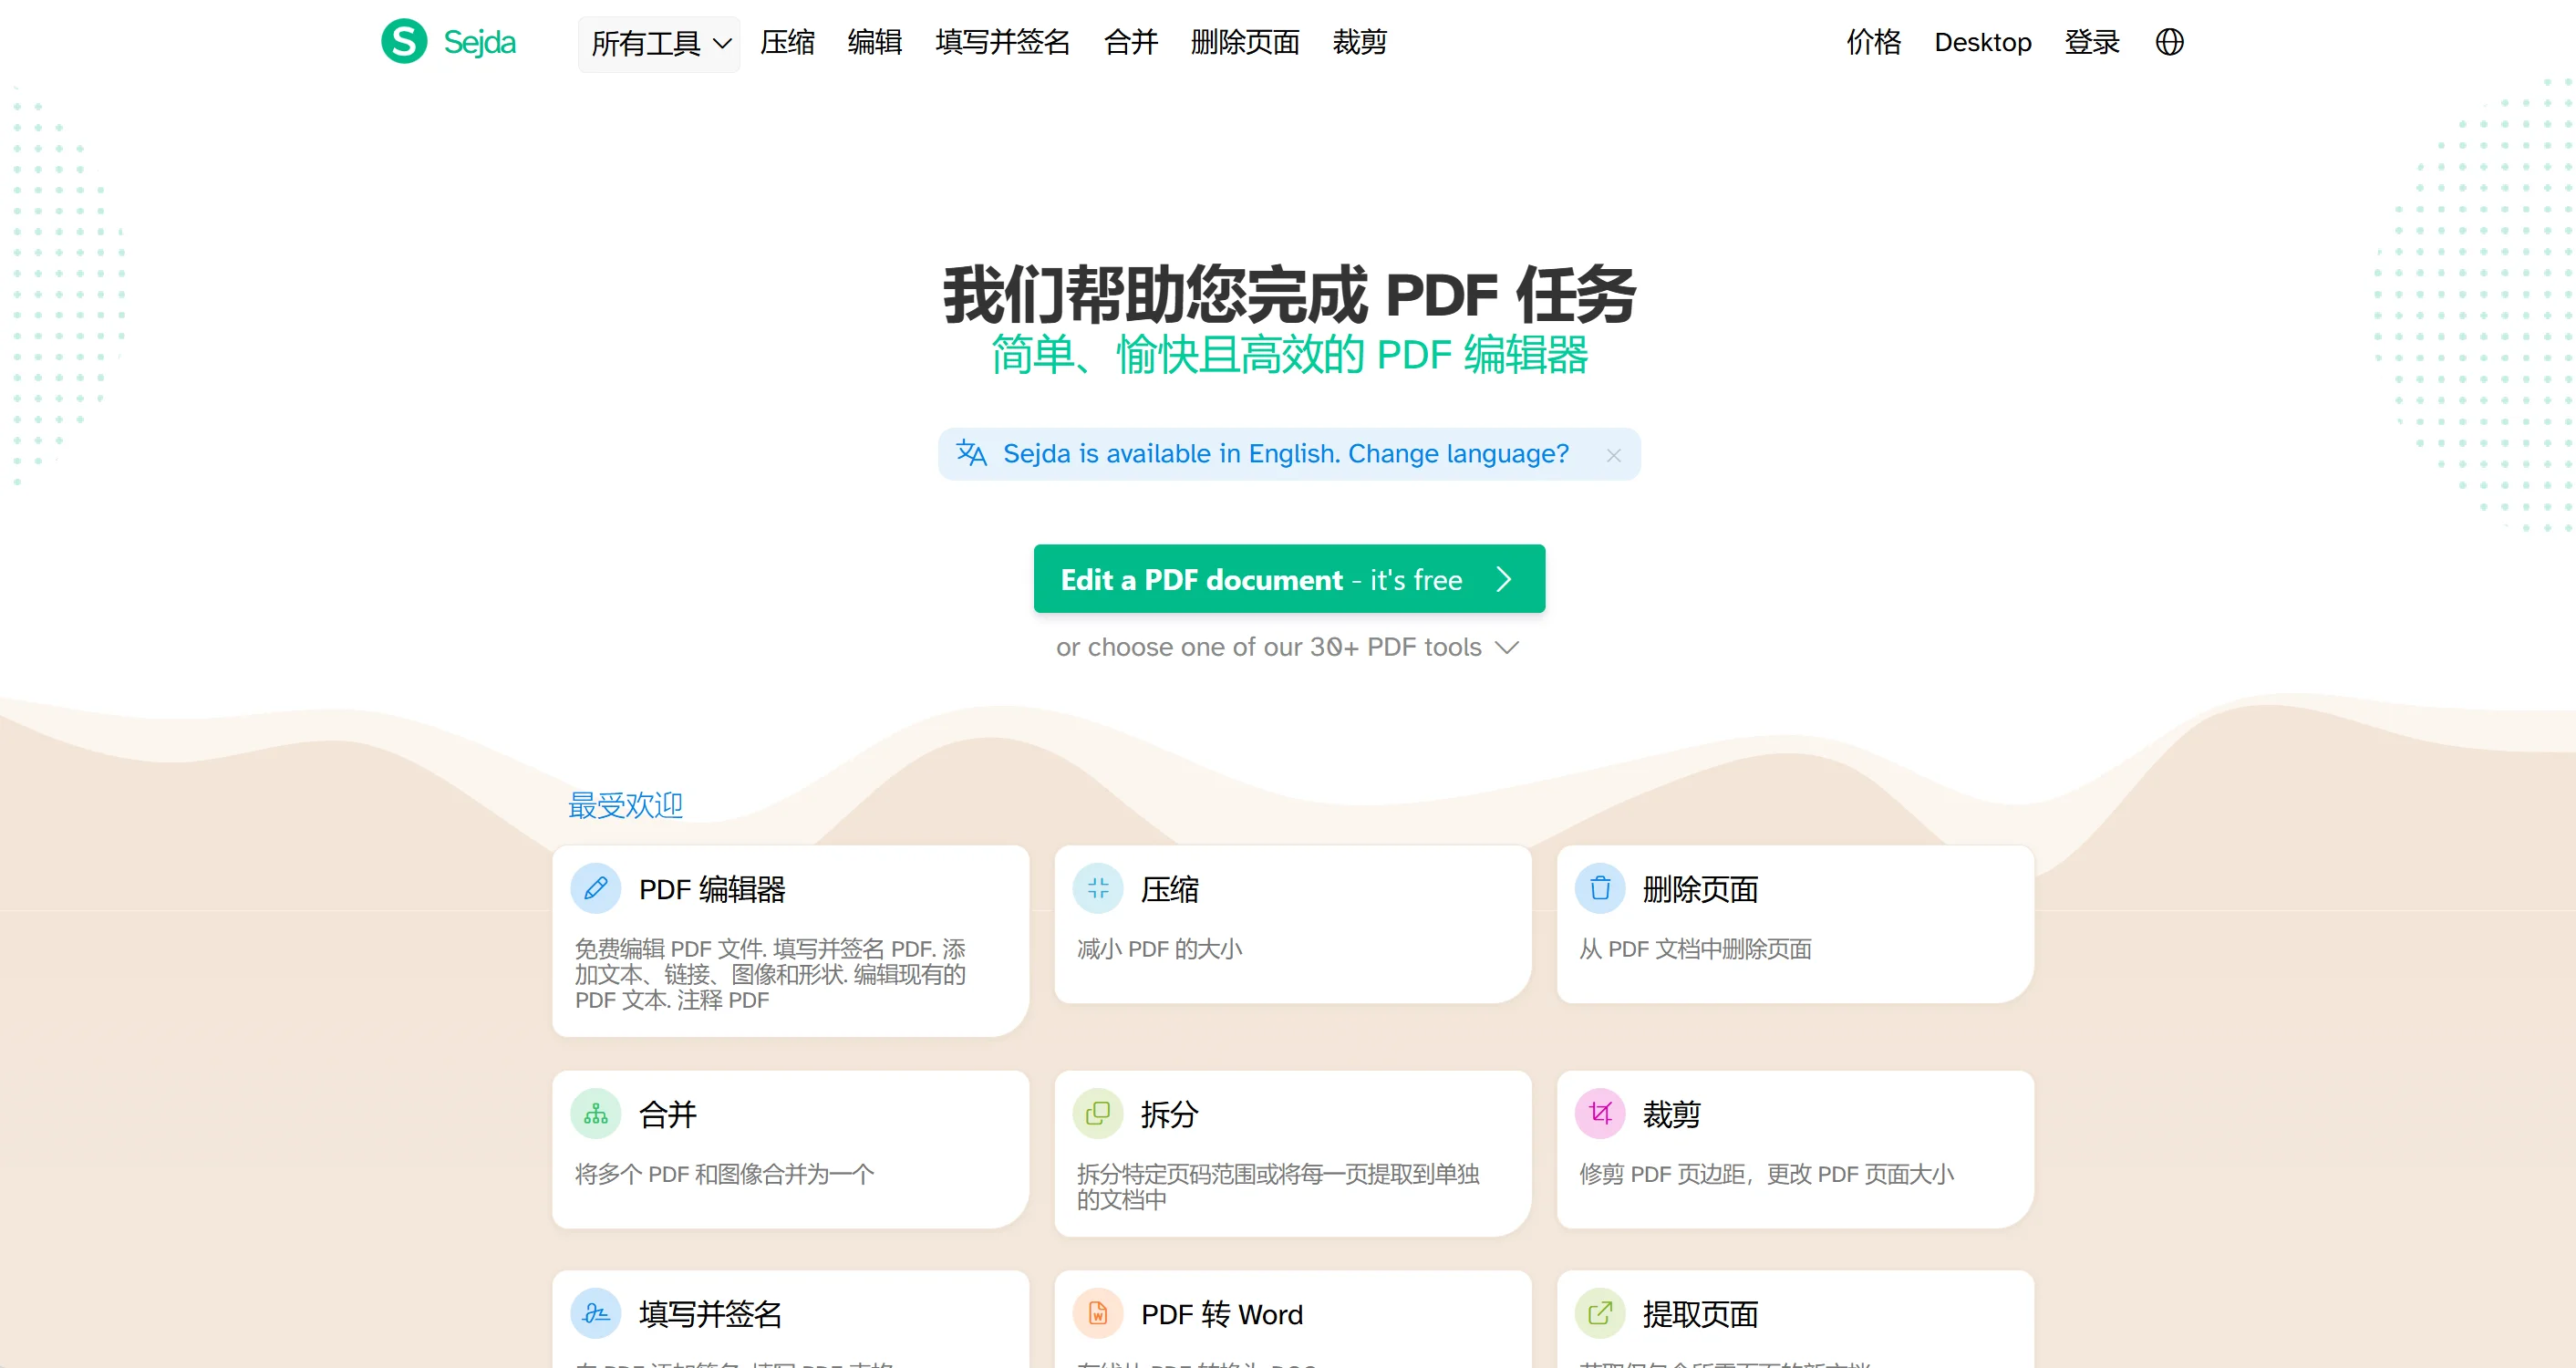
Task: Click description '修剪 PDF 页边距，更改 PDF 页面大小'
Action: click(x=1766, y=1174)
